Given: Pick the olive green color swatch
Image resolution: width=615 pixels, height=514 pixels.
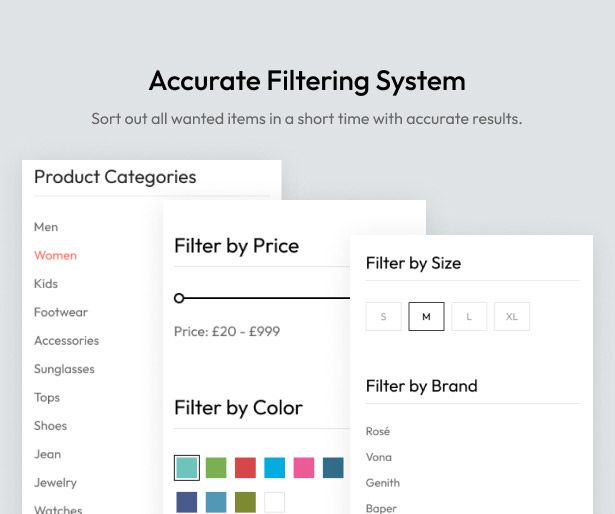Looking at the screenshot, I should pos(245,502).
